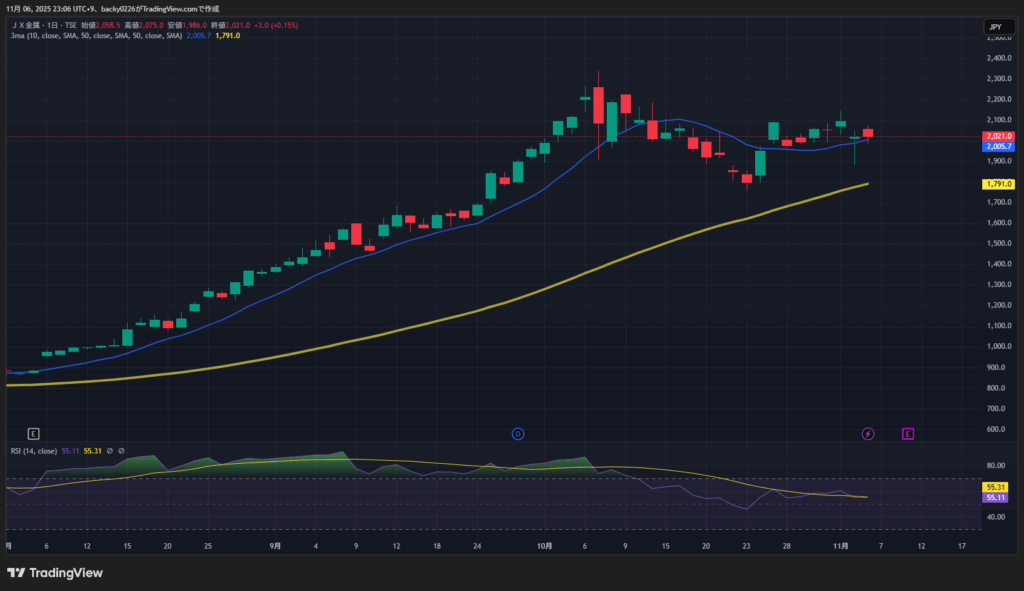Open the JPY currency selector
Screen dimensions: 1024x591
[996, 26]
